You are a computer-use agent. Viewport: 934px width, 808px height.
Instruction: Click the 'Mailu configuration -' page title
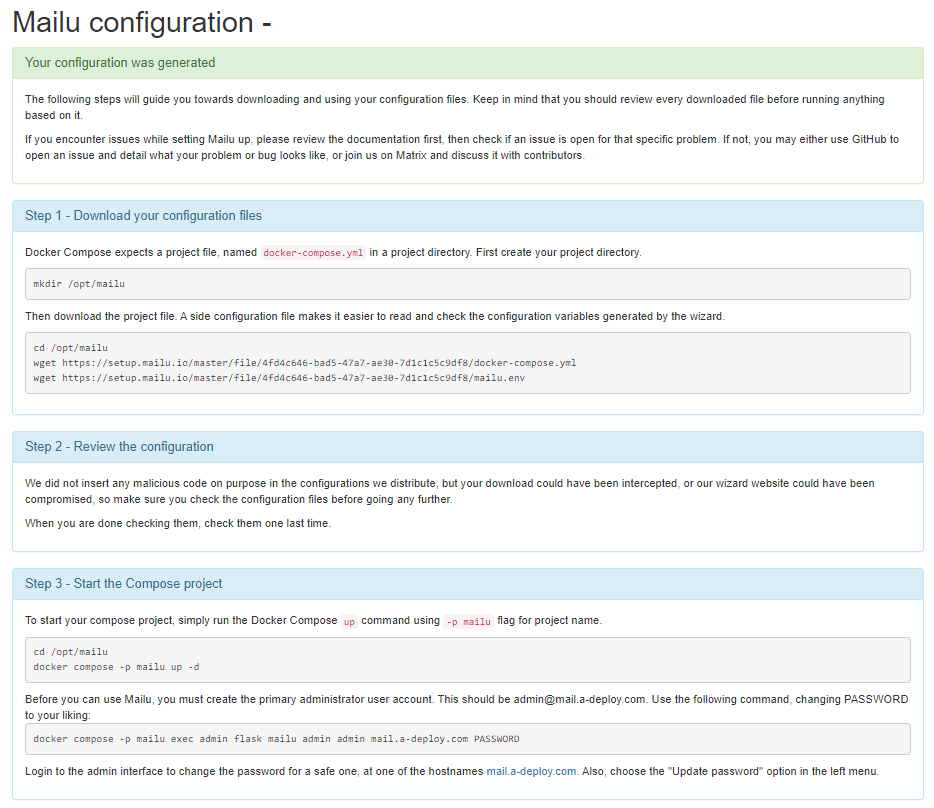142,23
